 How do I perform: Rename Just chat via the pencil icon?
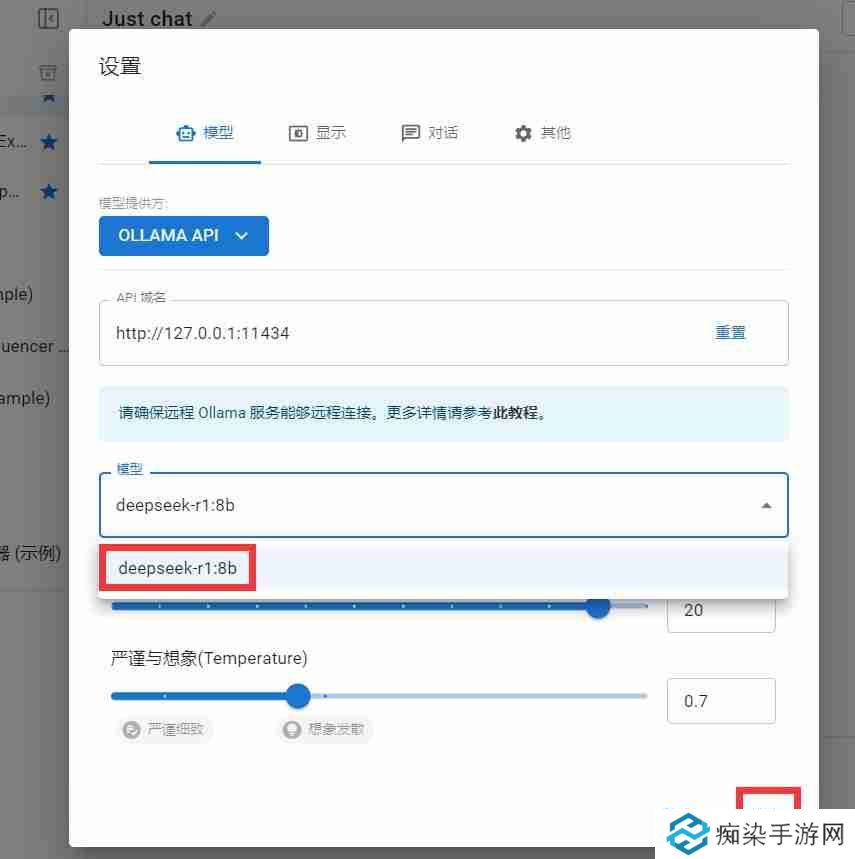pos(207,18)
